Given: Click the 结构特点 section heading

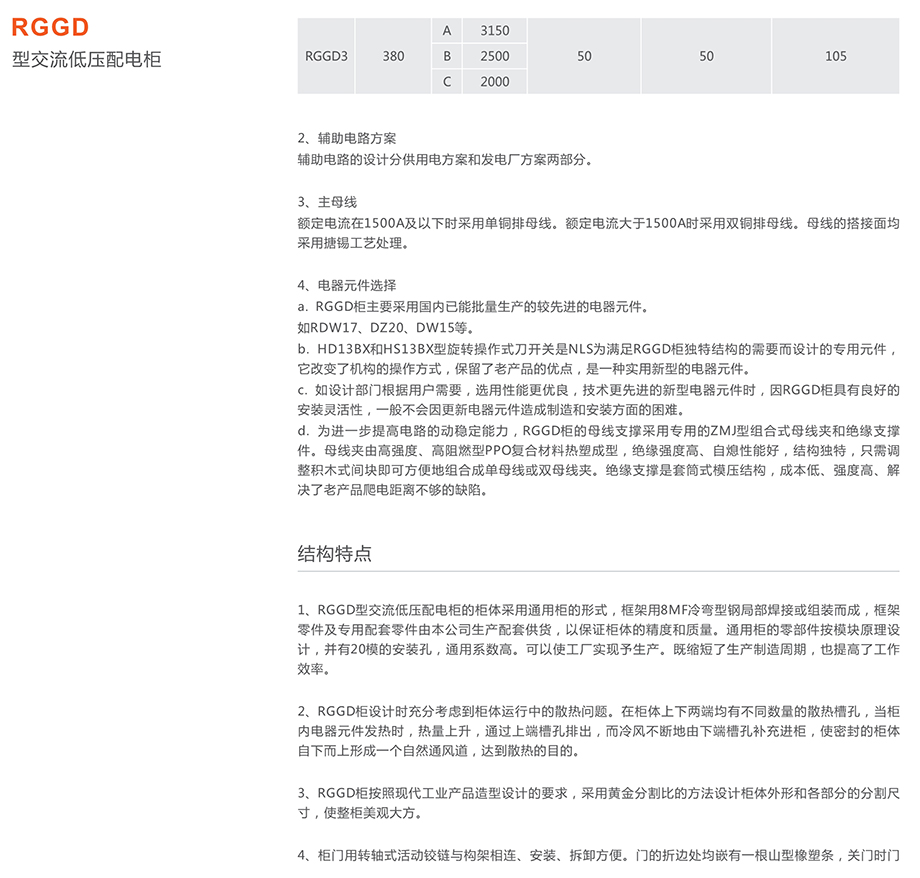Looking at the screenshot, I should [335, 553].
